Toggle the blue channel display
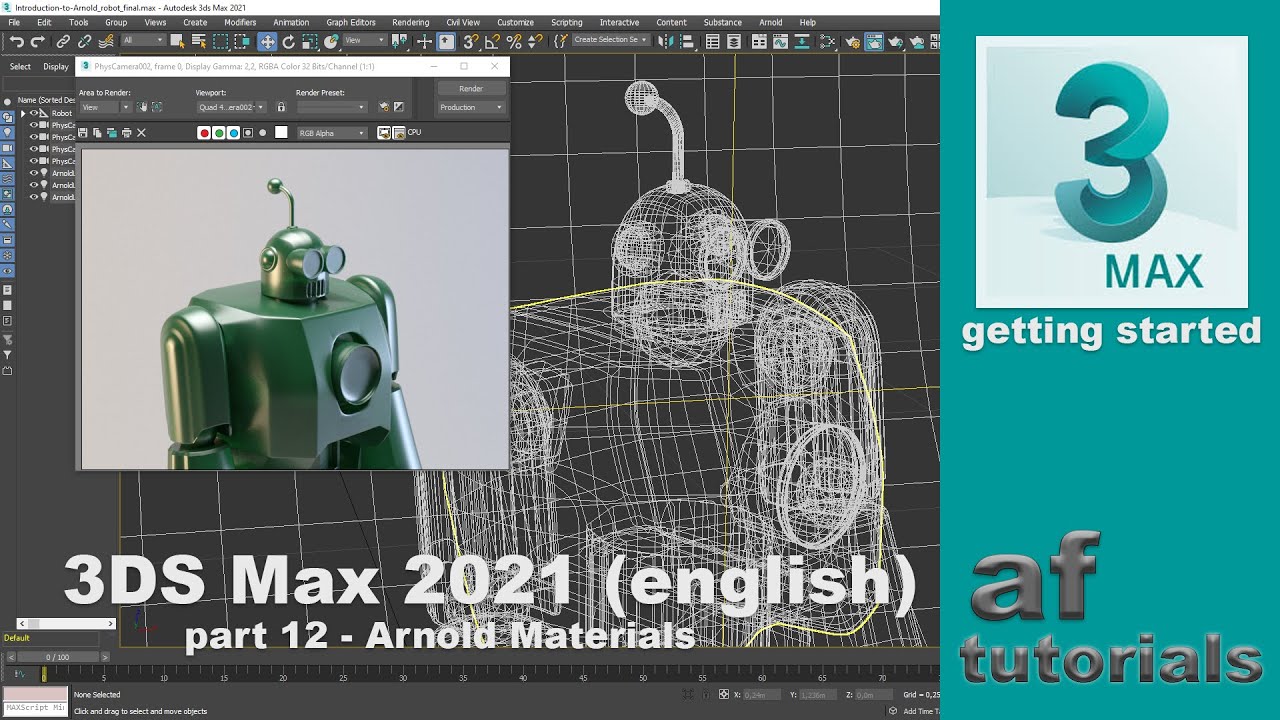 click(234, 133)
